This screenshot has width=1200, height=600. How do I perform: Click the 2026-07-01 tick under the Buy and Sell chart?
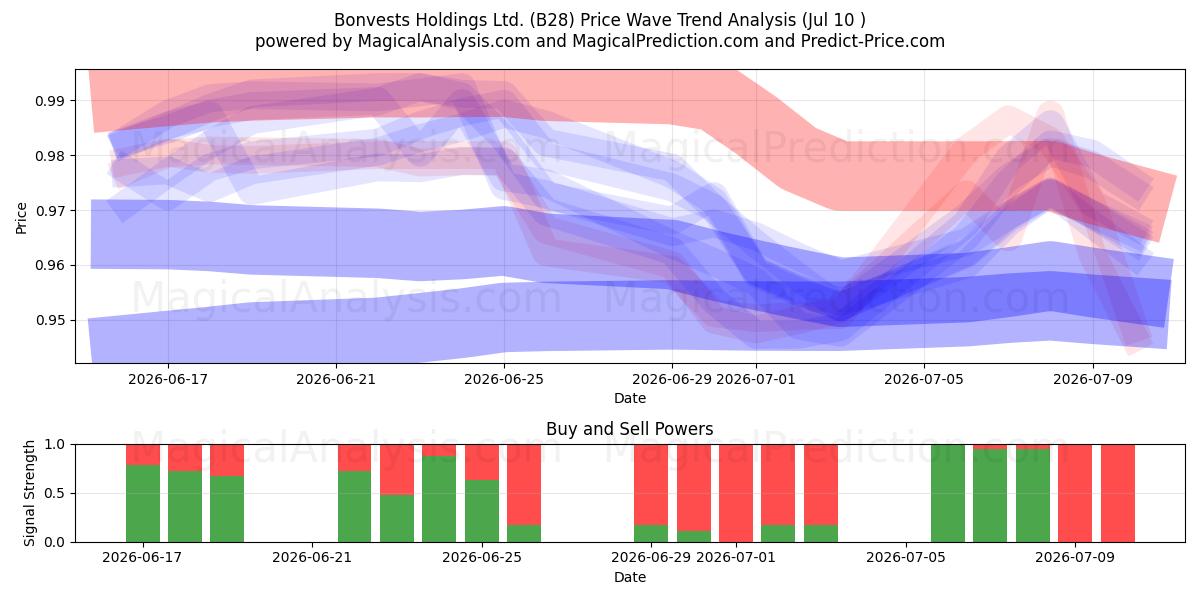(736, 558)
